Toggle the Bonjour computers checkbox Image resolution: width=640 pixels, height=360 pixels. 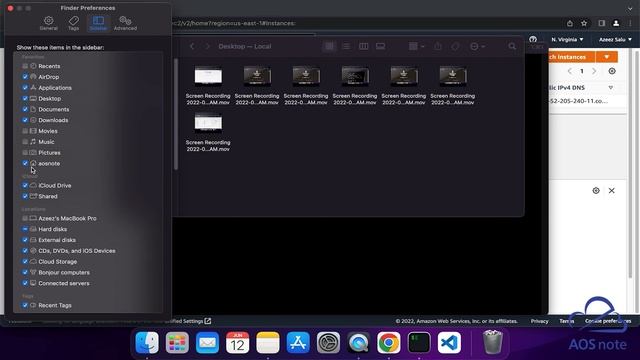[25, 273]
